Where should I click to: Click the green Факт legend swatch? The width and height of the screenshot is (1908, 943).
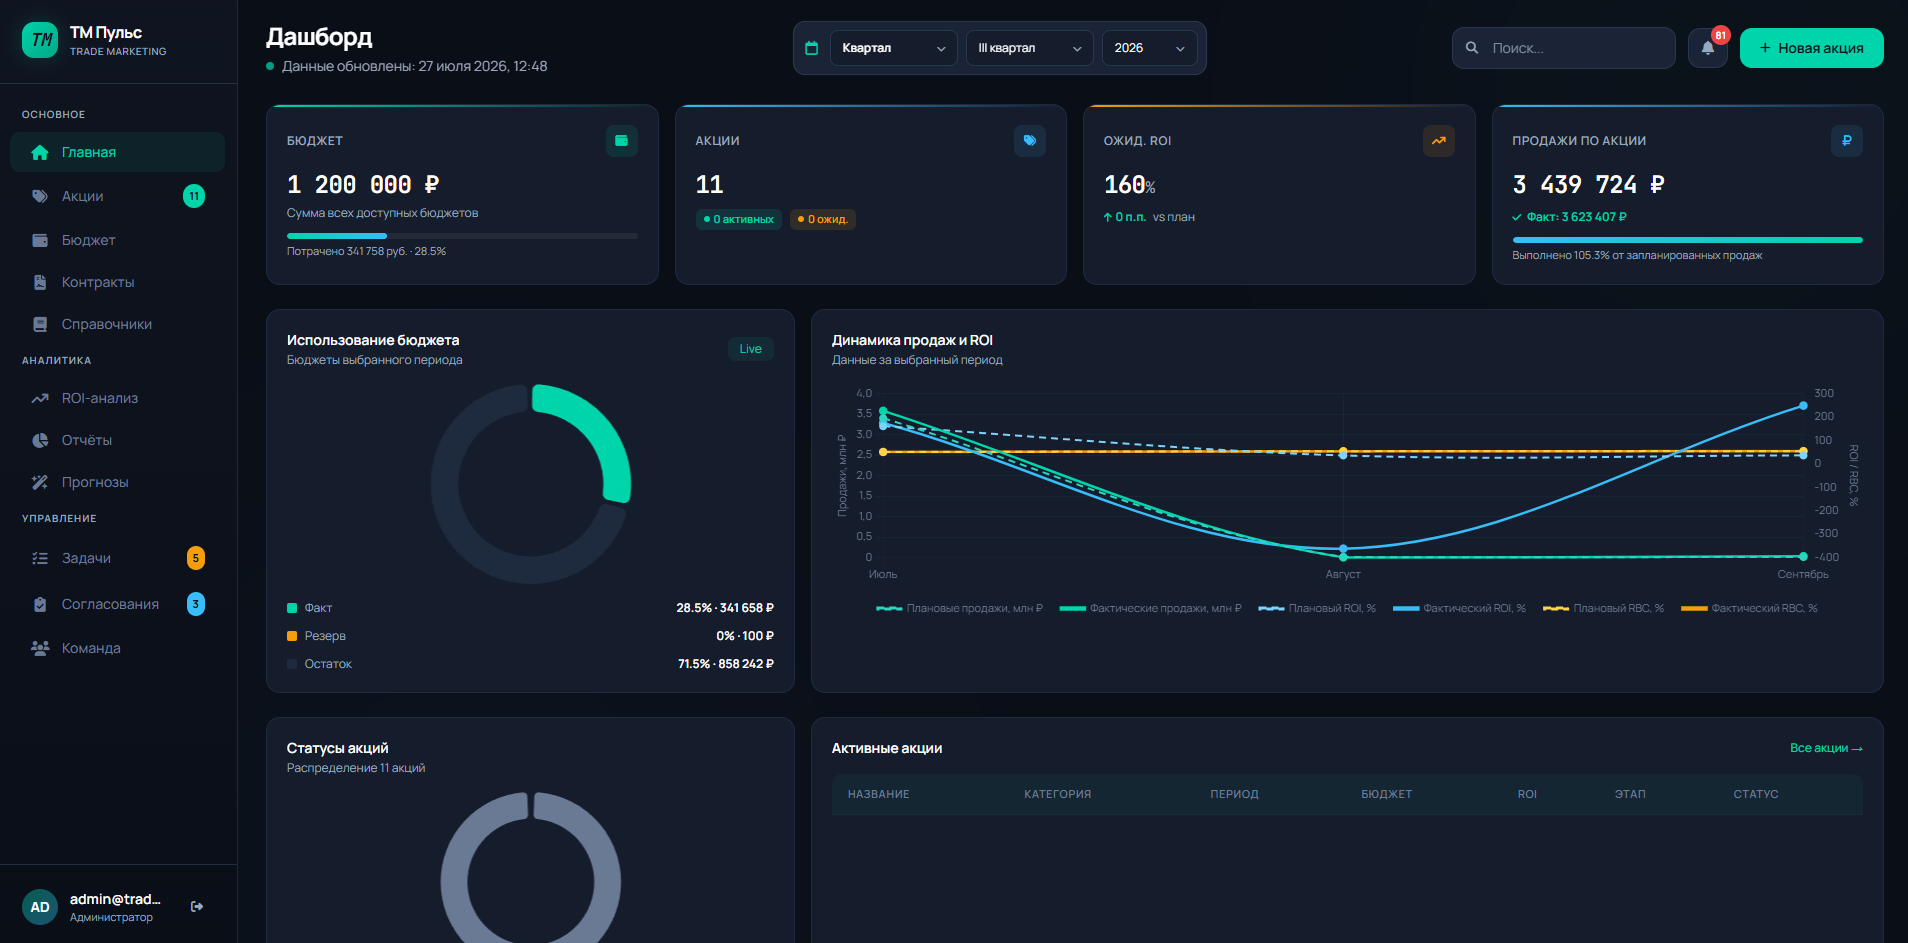click(292, 608)
